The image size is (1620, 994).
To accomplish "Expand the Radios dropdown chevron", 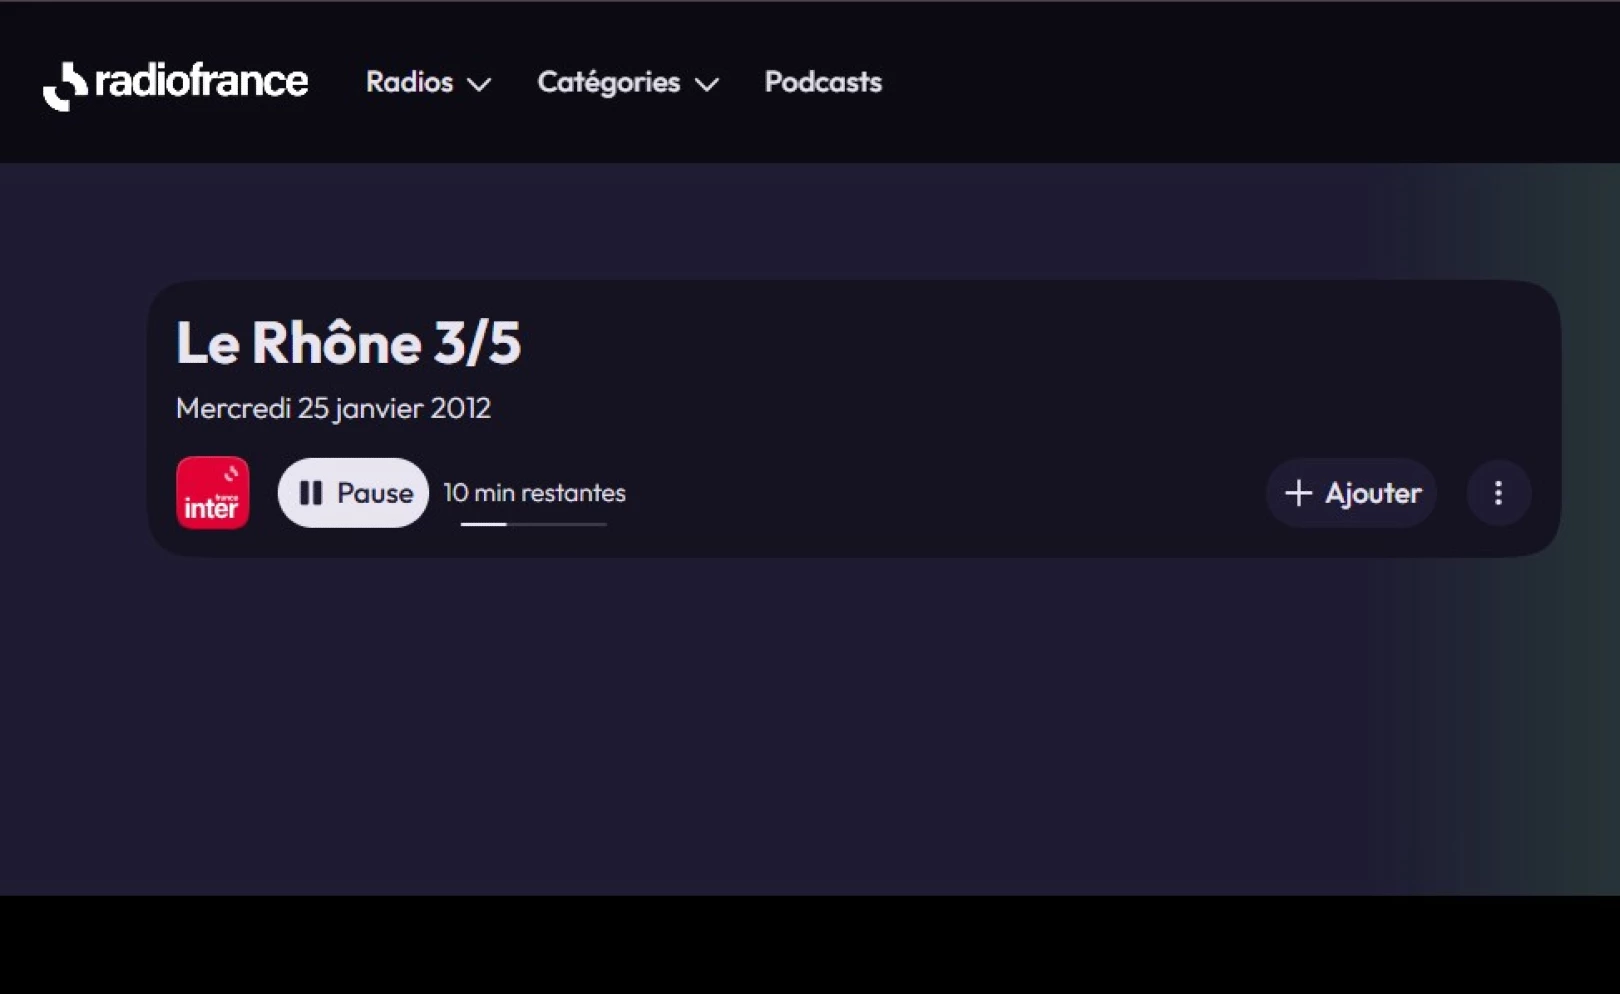I will [x=479, y=85].
